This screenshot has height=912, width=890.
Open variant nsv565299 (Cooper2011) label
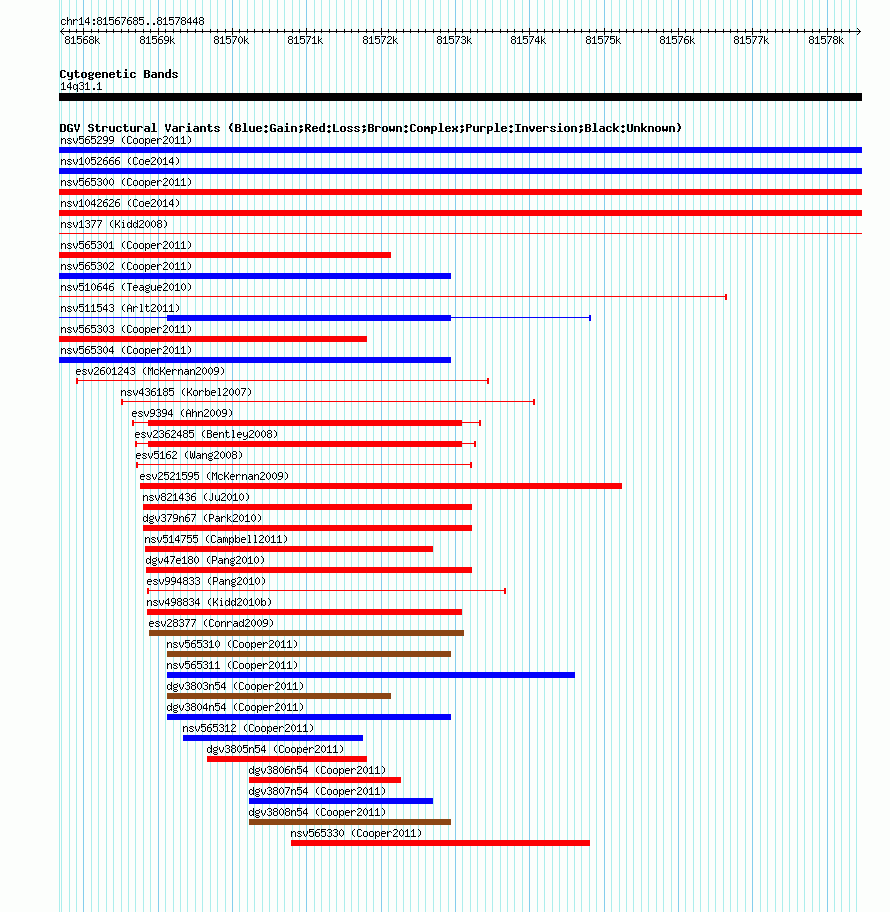126,140
